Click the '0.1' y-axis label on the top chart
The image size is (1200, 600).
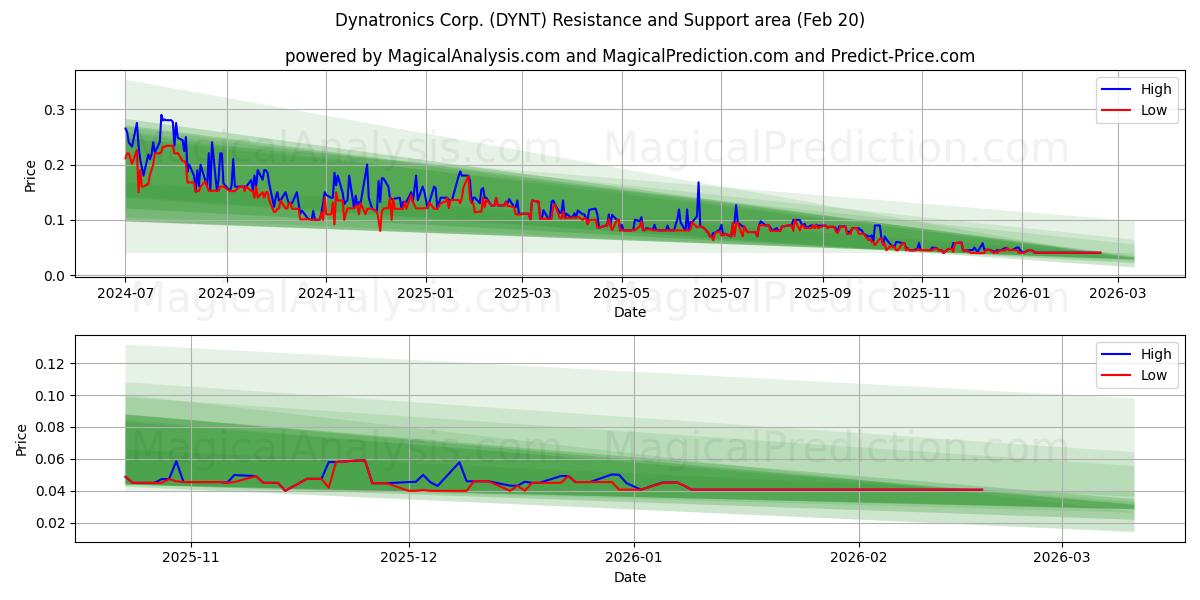pos(56,220)
